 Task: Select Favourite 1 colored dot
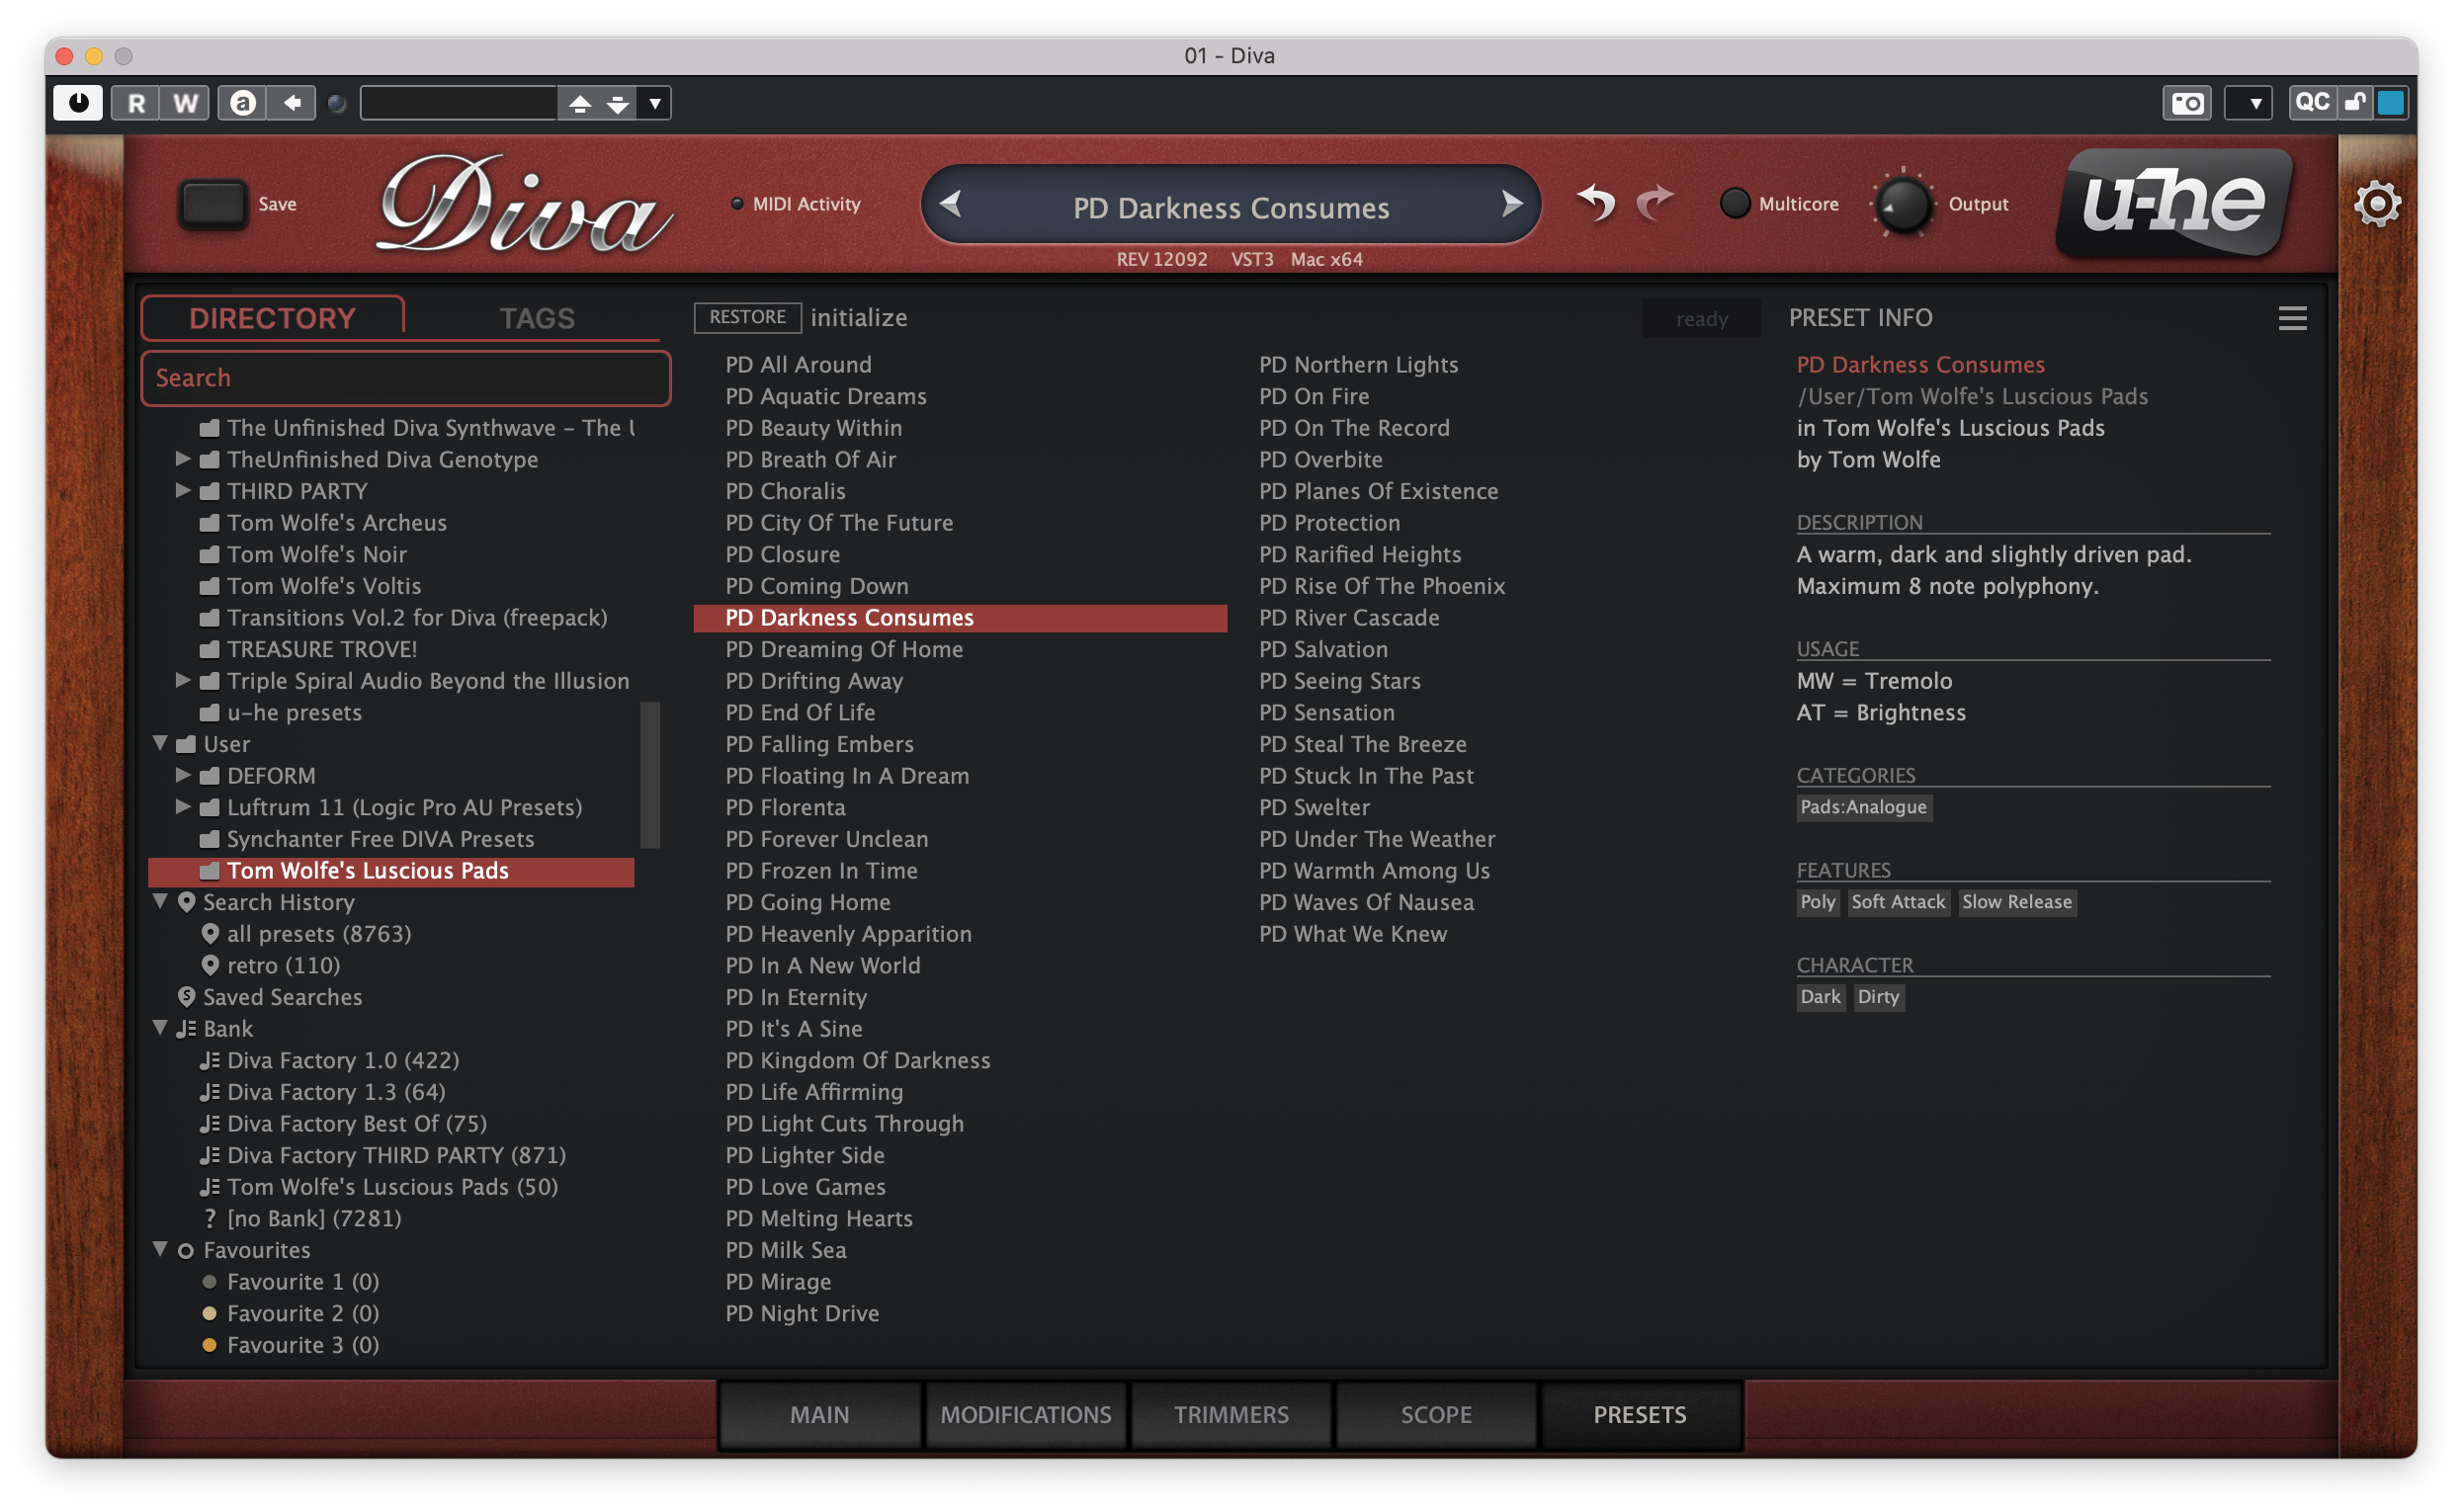click(x=209, y=1282)
